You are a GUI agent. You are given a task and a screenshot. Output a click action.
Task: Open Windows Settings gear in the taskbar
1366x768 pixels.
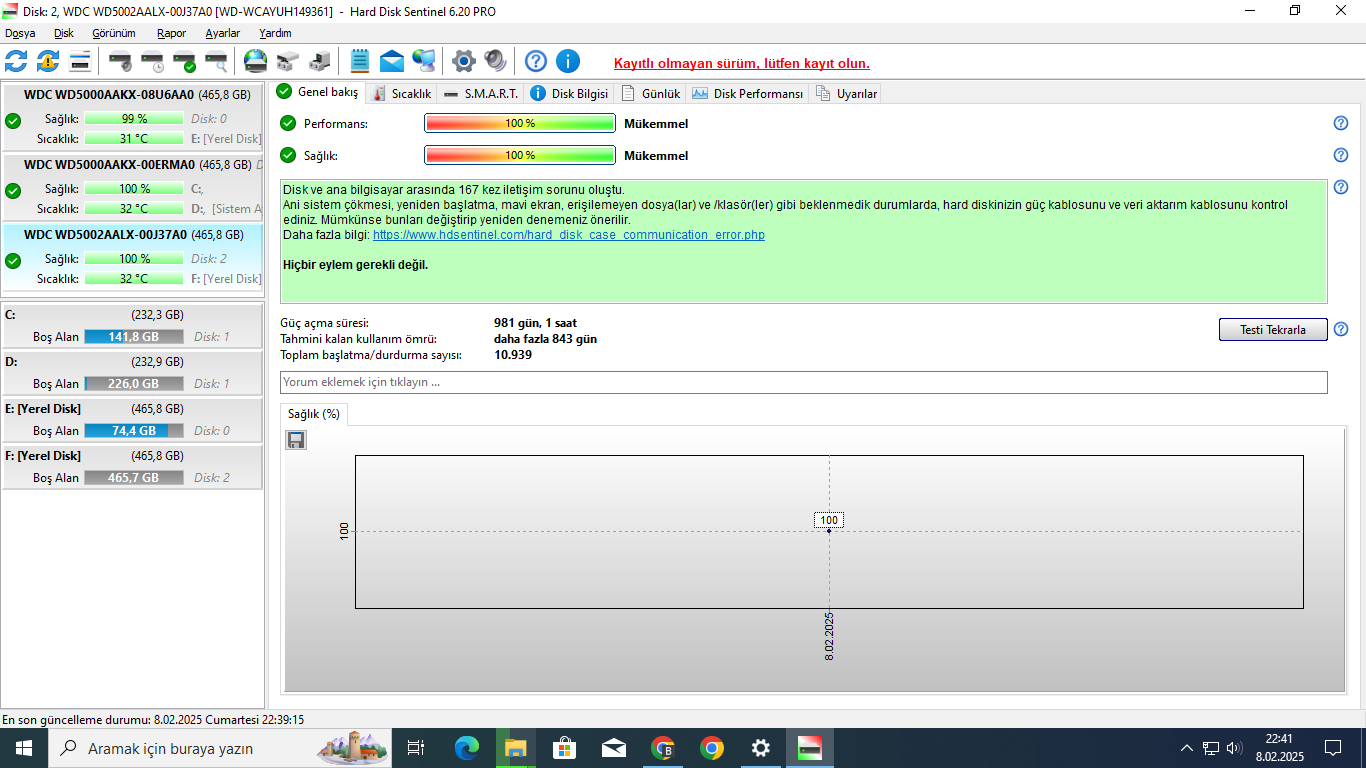761,748
